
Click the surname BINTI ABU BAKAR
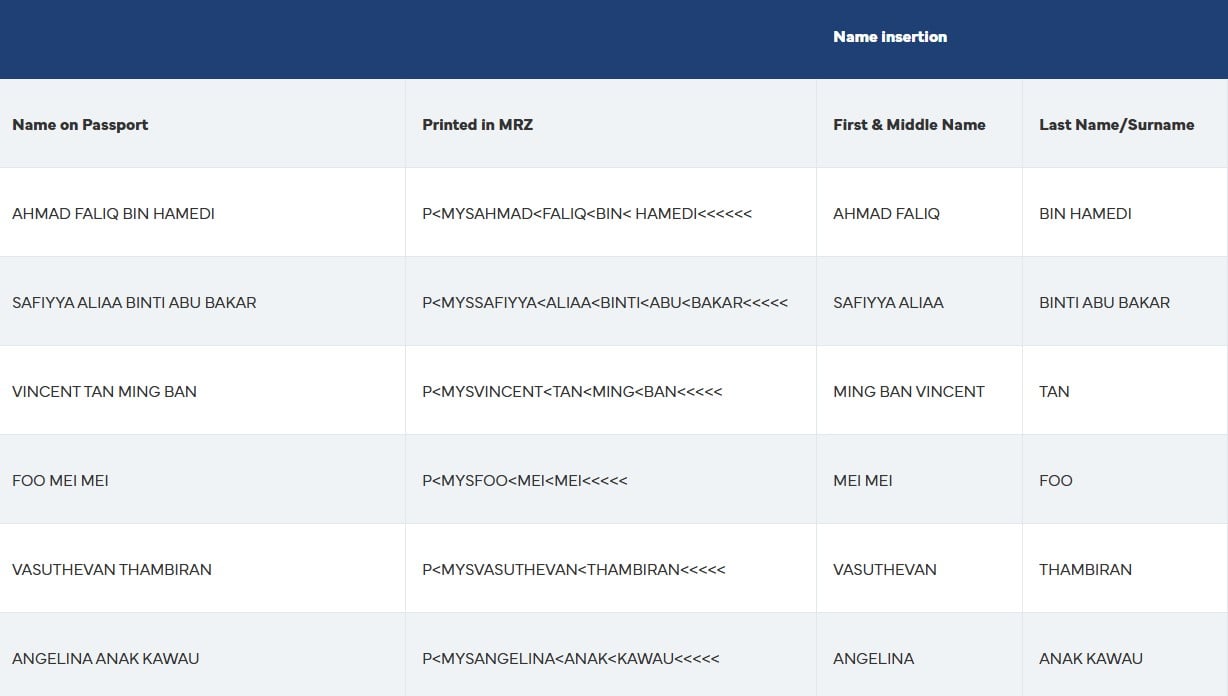tap(1104, 303)
